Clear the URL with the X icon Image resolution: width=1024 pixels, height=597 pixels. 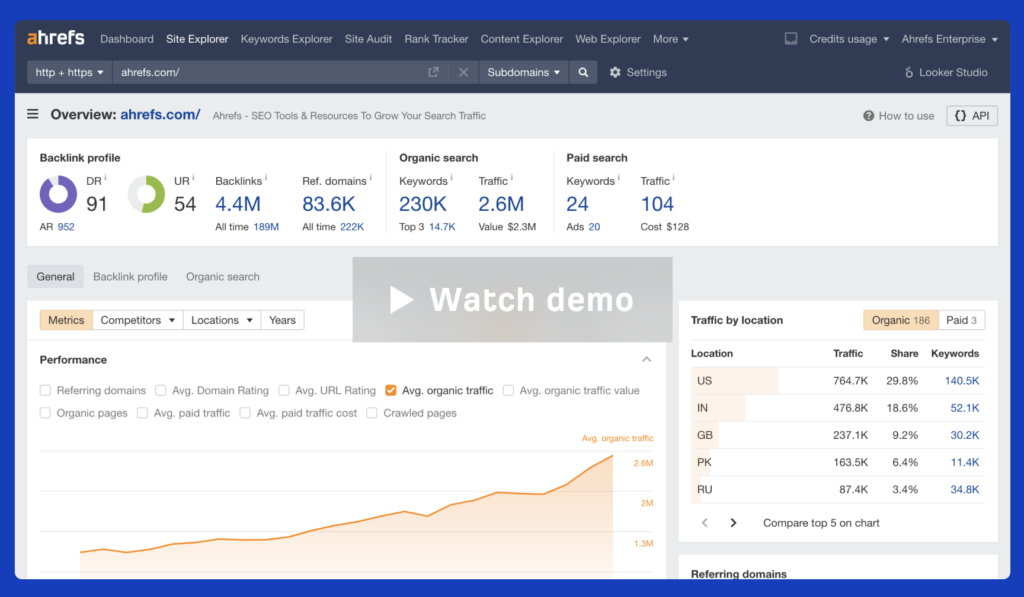(x=463, y=73)
